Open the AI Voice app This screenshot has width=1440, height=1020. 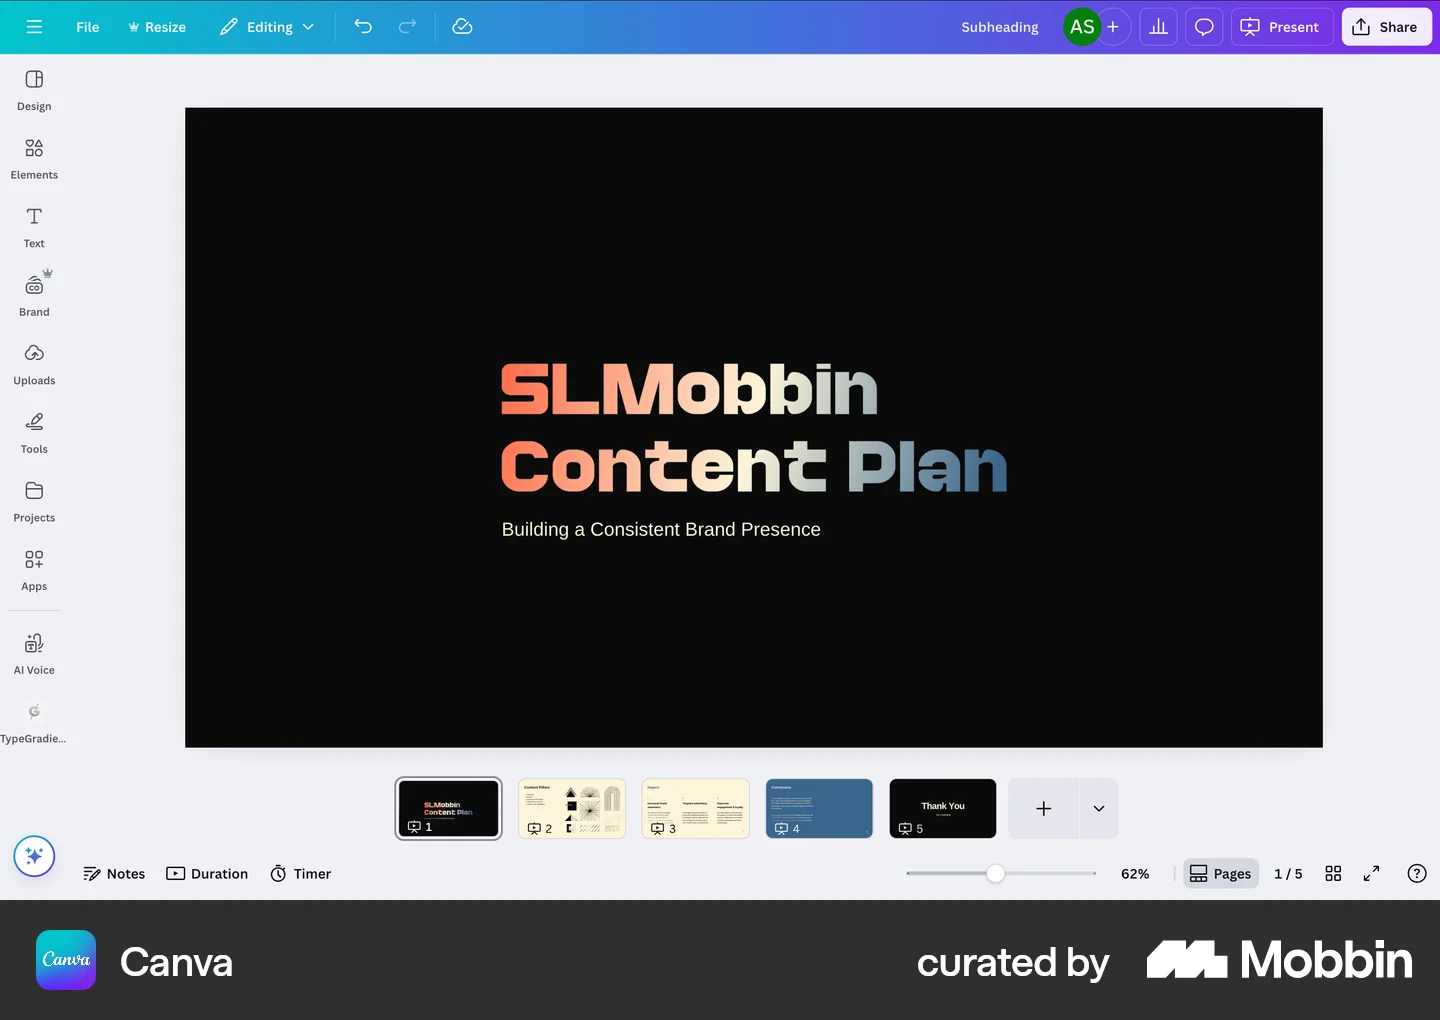point(34,655)
